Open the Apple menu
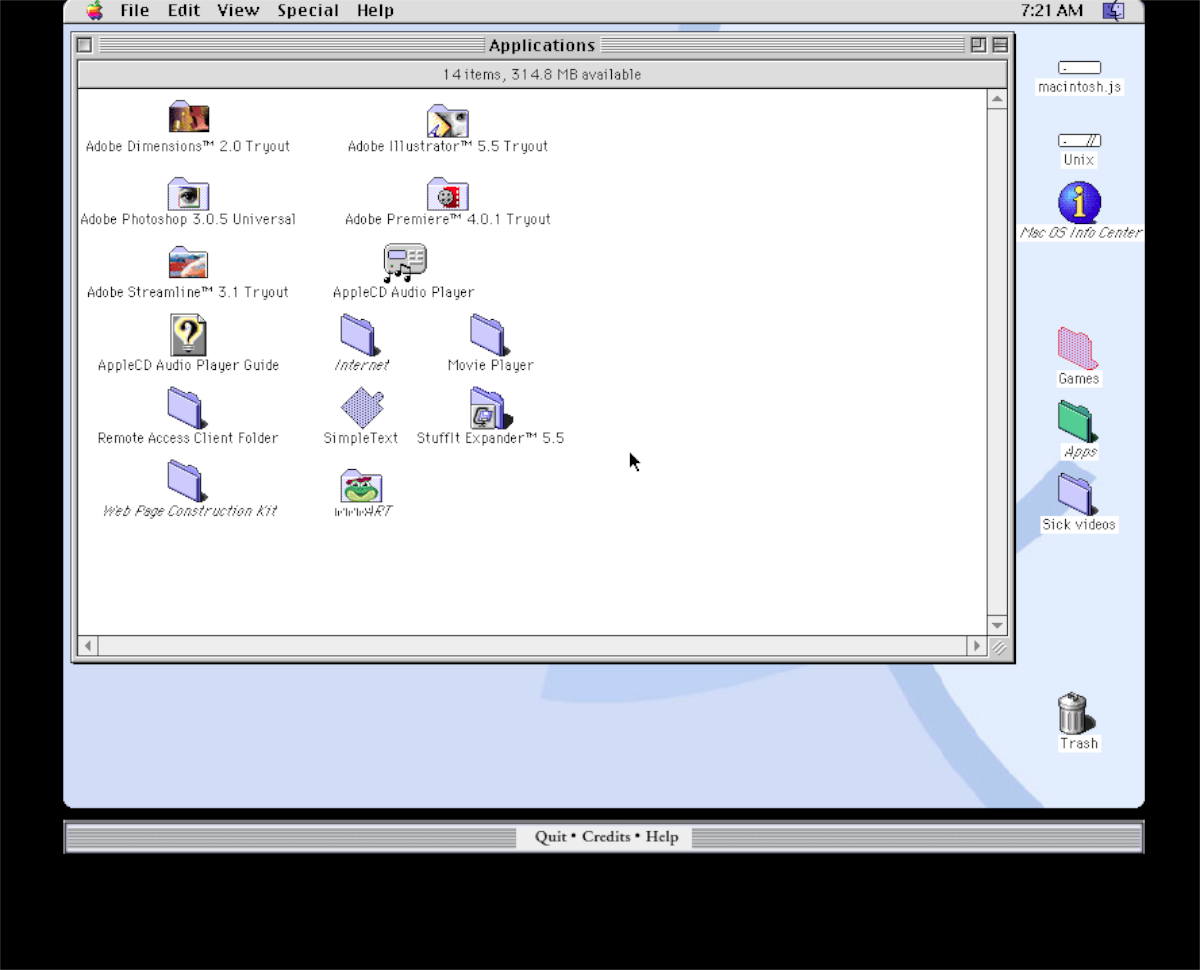The height and width of the screenshot is (970, 1200). point(94,10)
